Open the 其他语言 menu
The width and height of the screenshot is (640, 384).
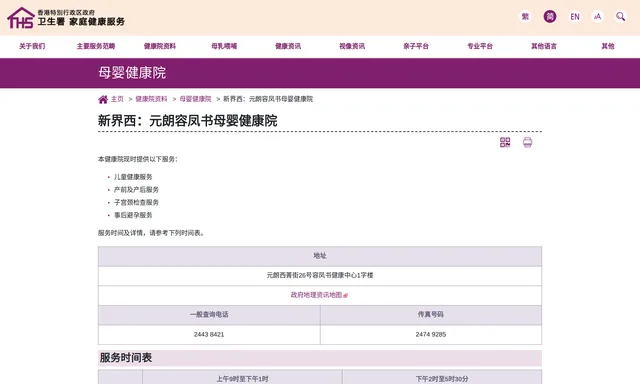click(x=544, y=46)
